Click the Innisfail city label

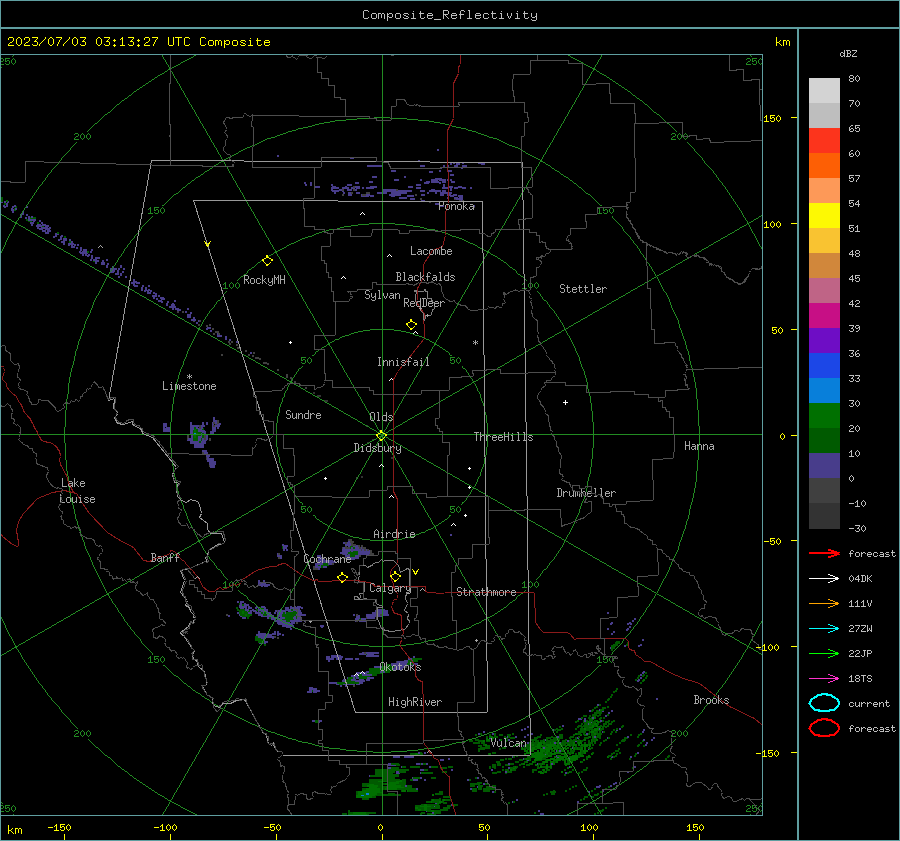(403, 362)
